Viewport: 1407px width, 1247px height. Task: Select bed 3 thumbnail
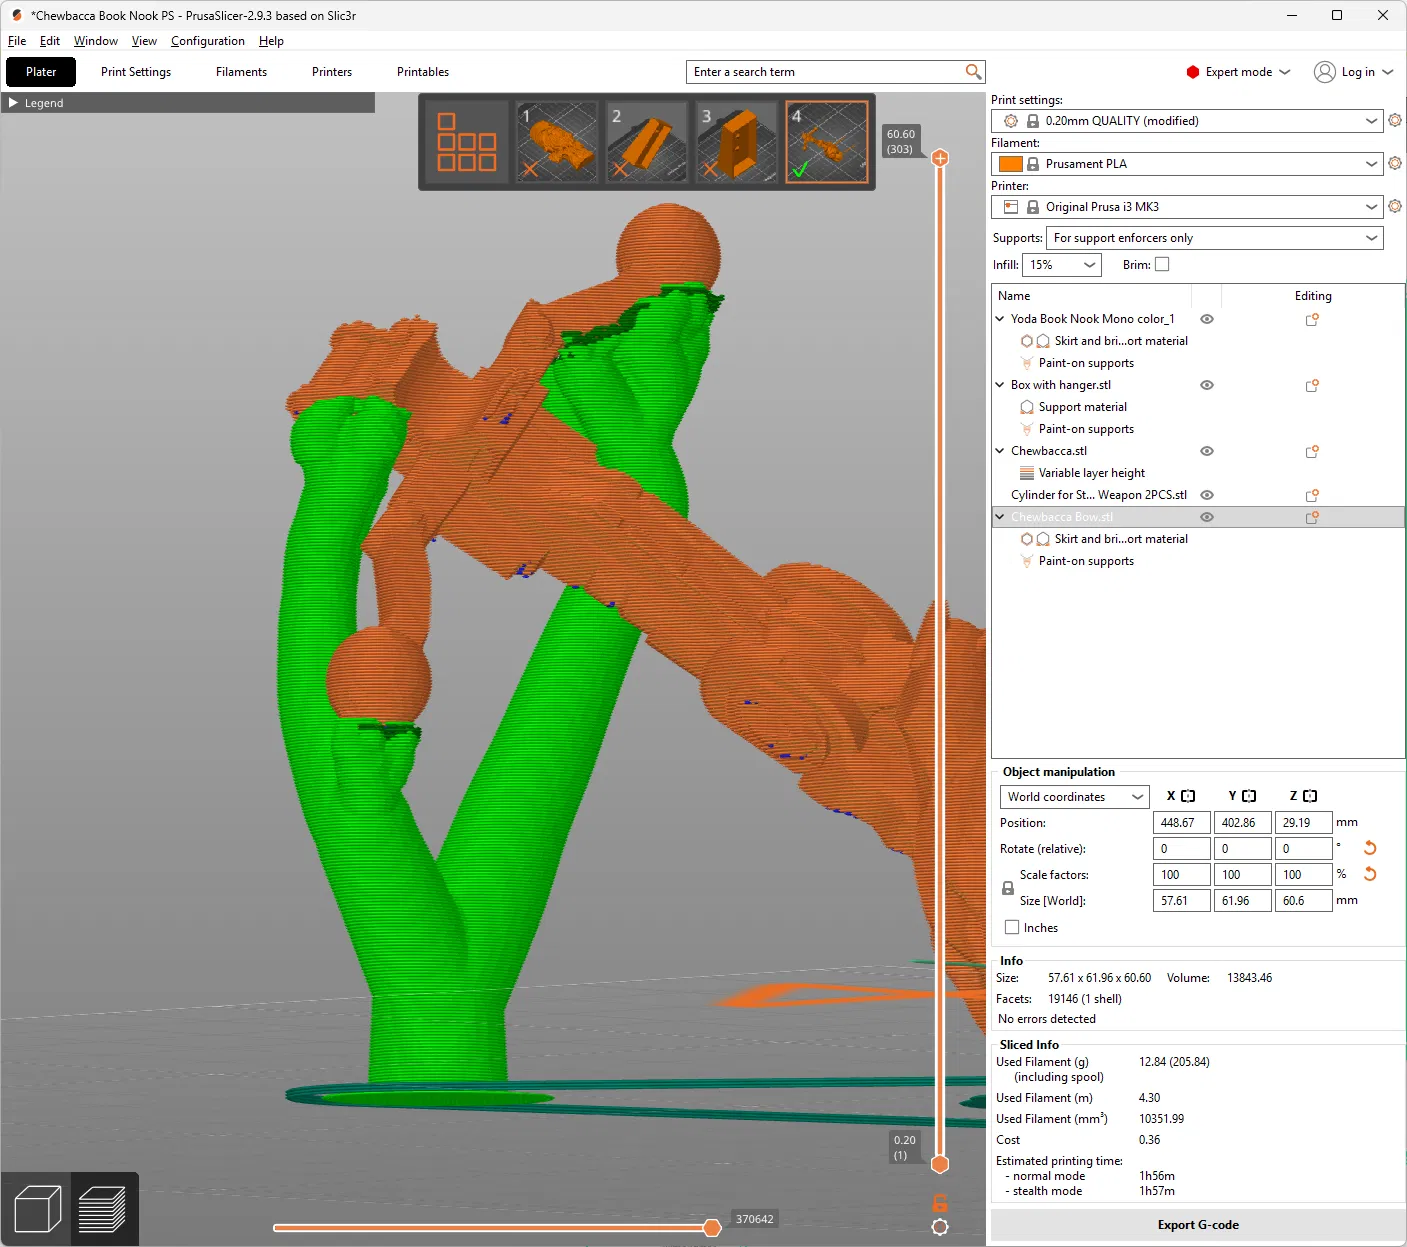point(737,142)
